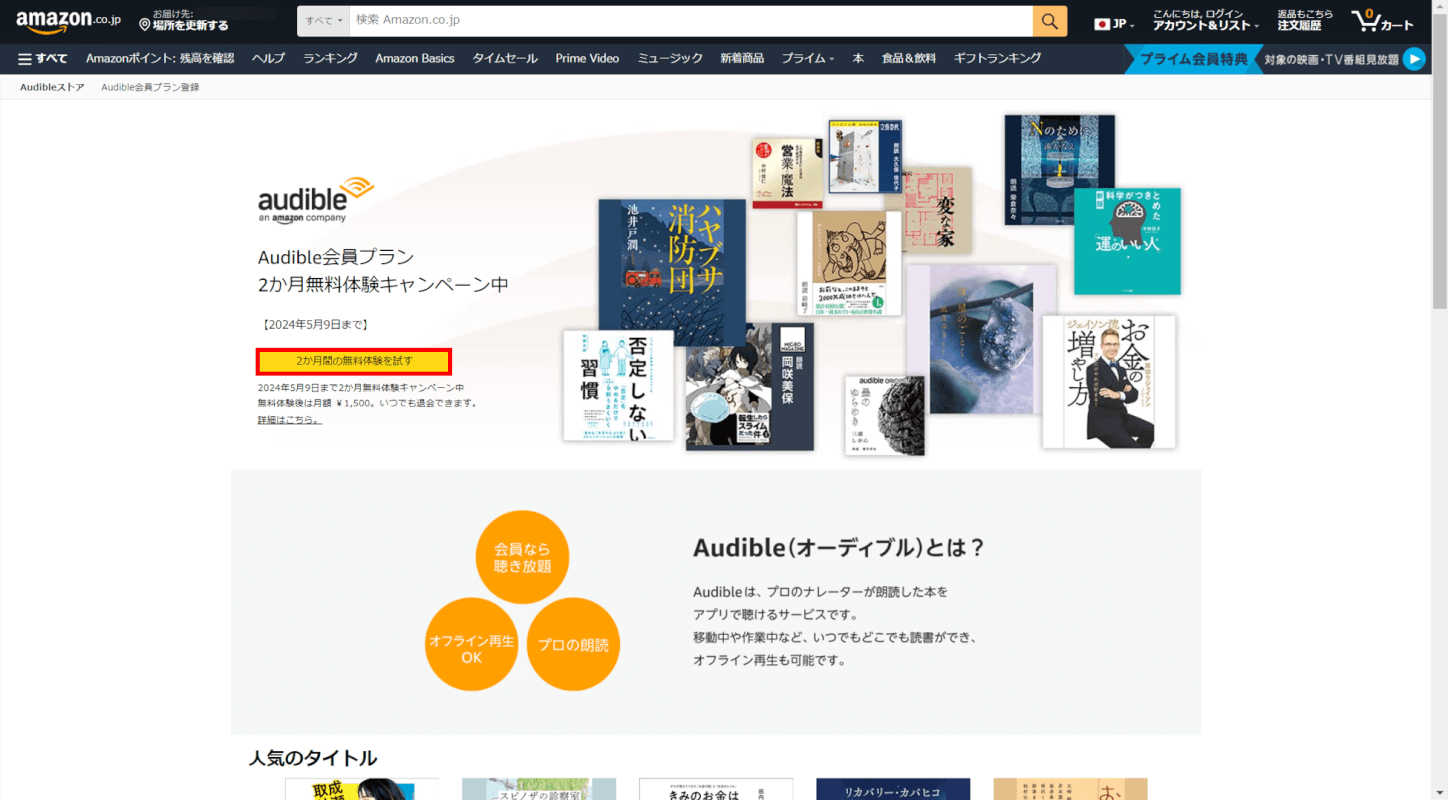Click お金の増やし方 book cover
Image resolution: width=1448 pixels, height=800 pixels.
pyautogui.click(x=1109, y=382)
